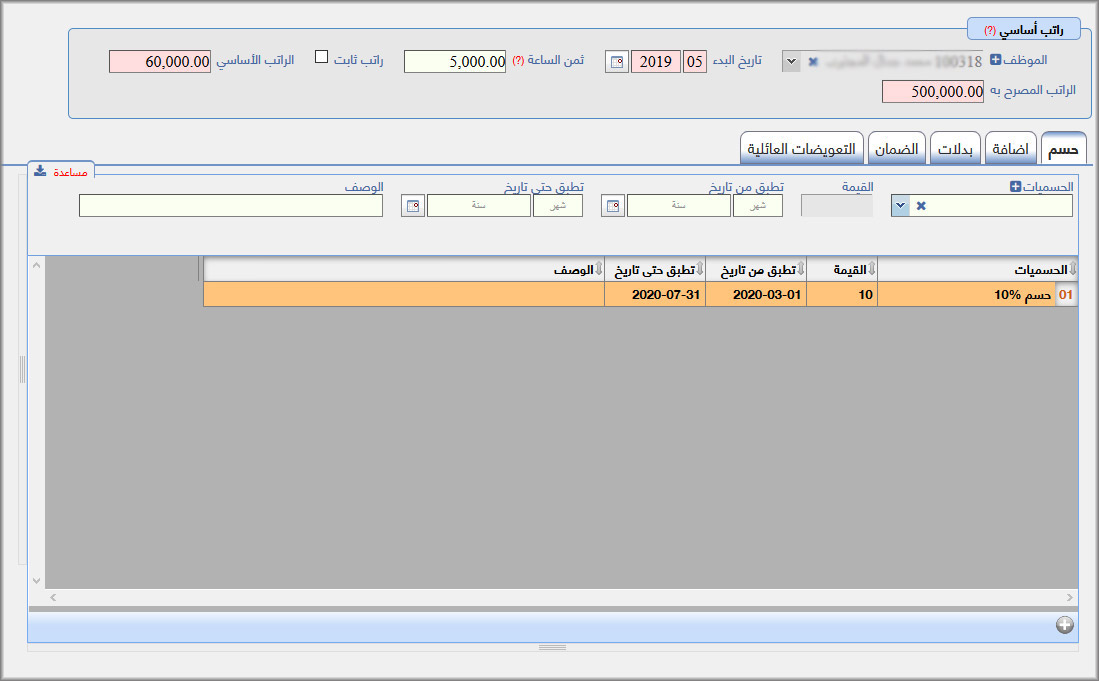Select the بدلات tab

tap(954, 149)
